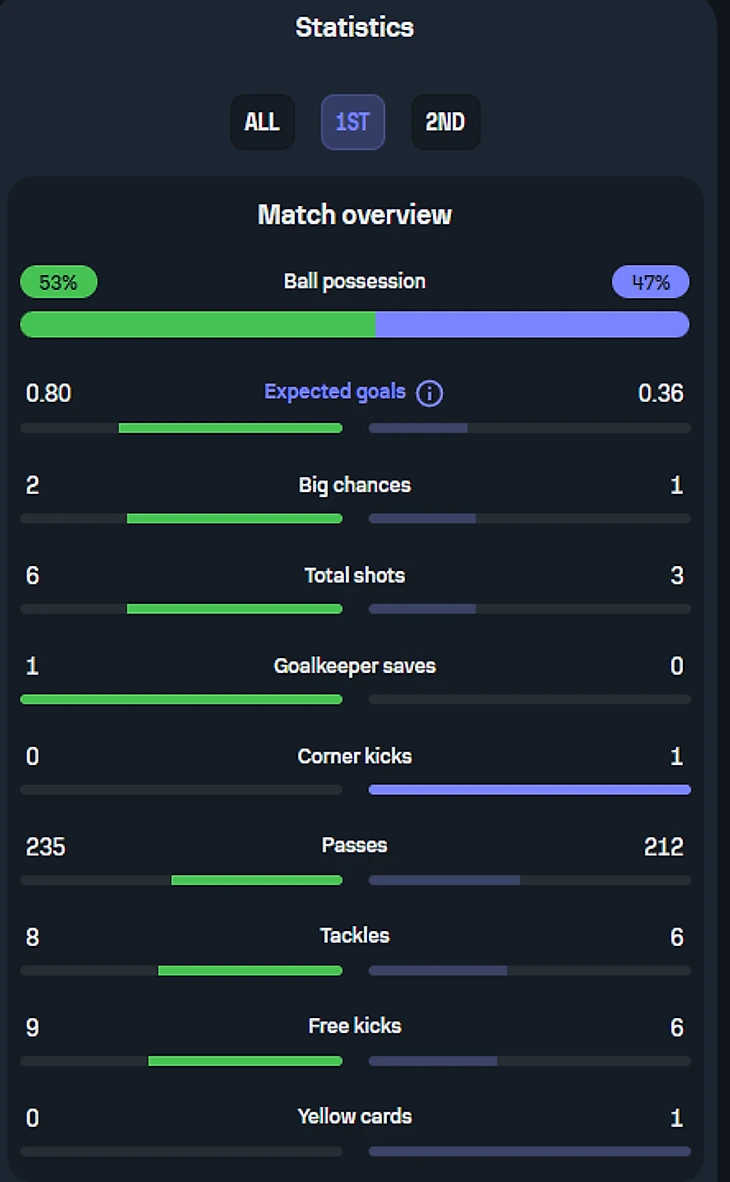730x1182 pixels.
Task: Click the Yellow cards label
Action: 354,1116
